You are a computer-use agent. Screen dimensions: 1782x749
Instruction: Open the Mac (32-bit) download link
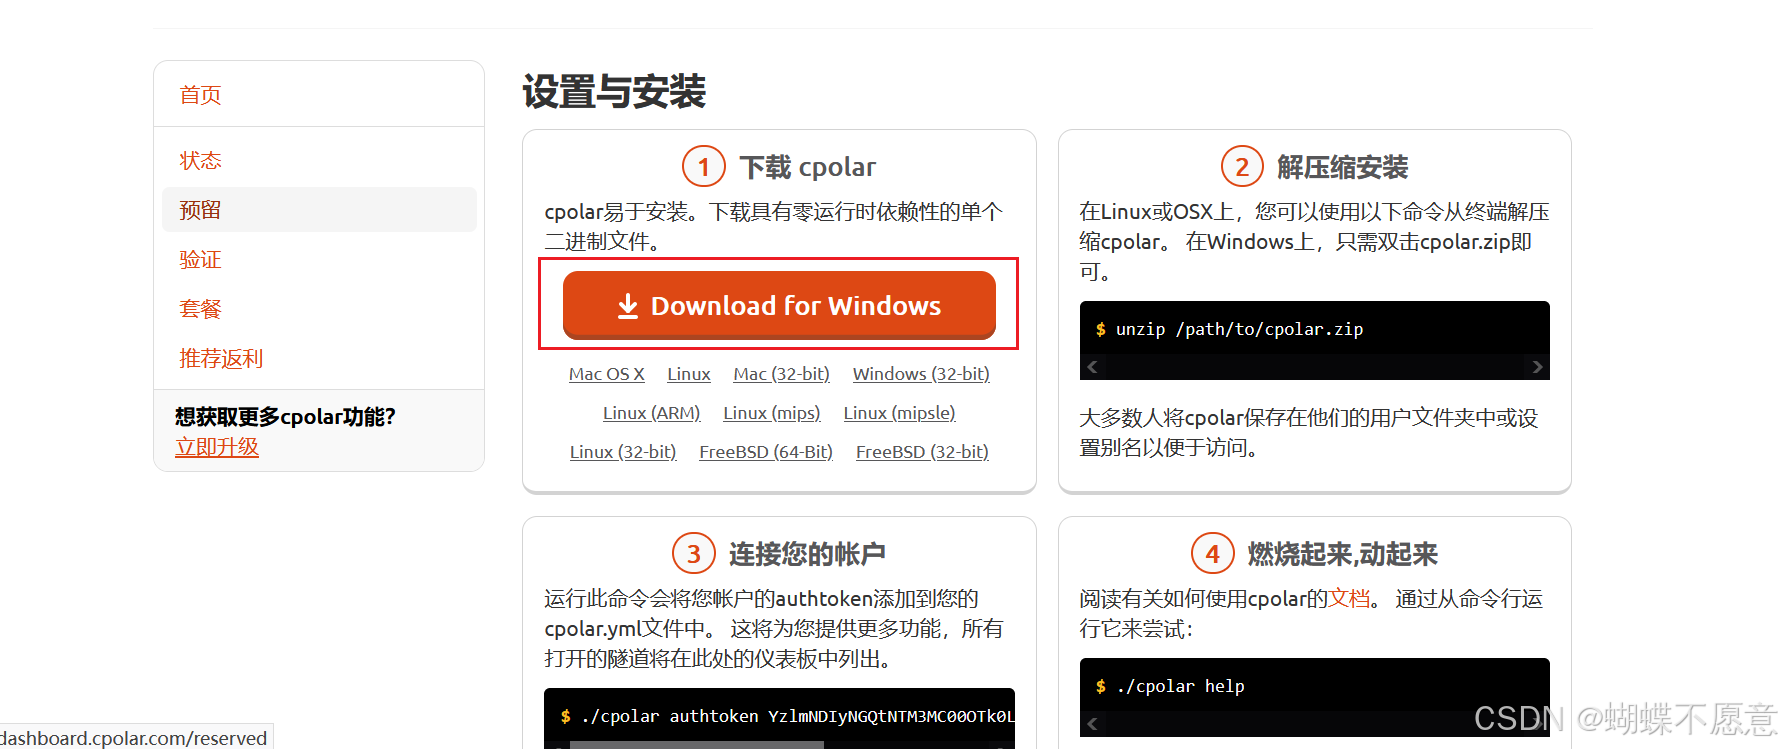[x=781, y=374]
